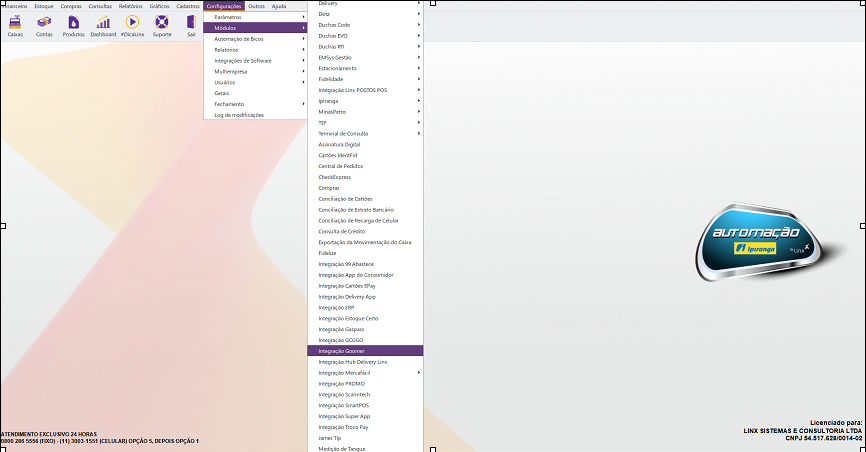This screenshot has height=452, width=866.
Task: Select Integração Scanntech module
Action: tap(365, 394)
